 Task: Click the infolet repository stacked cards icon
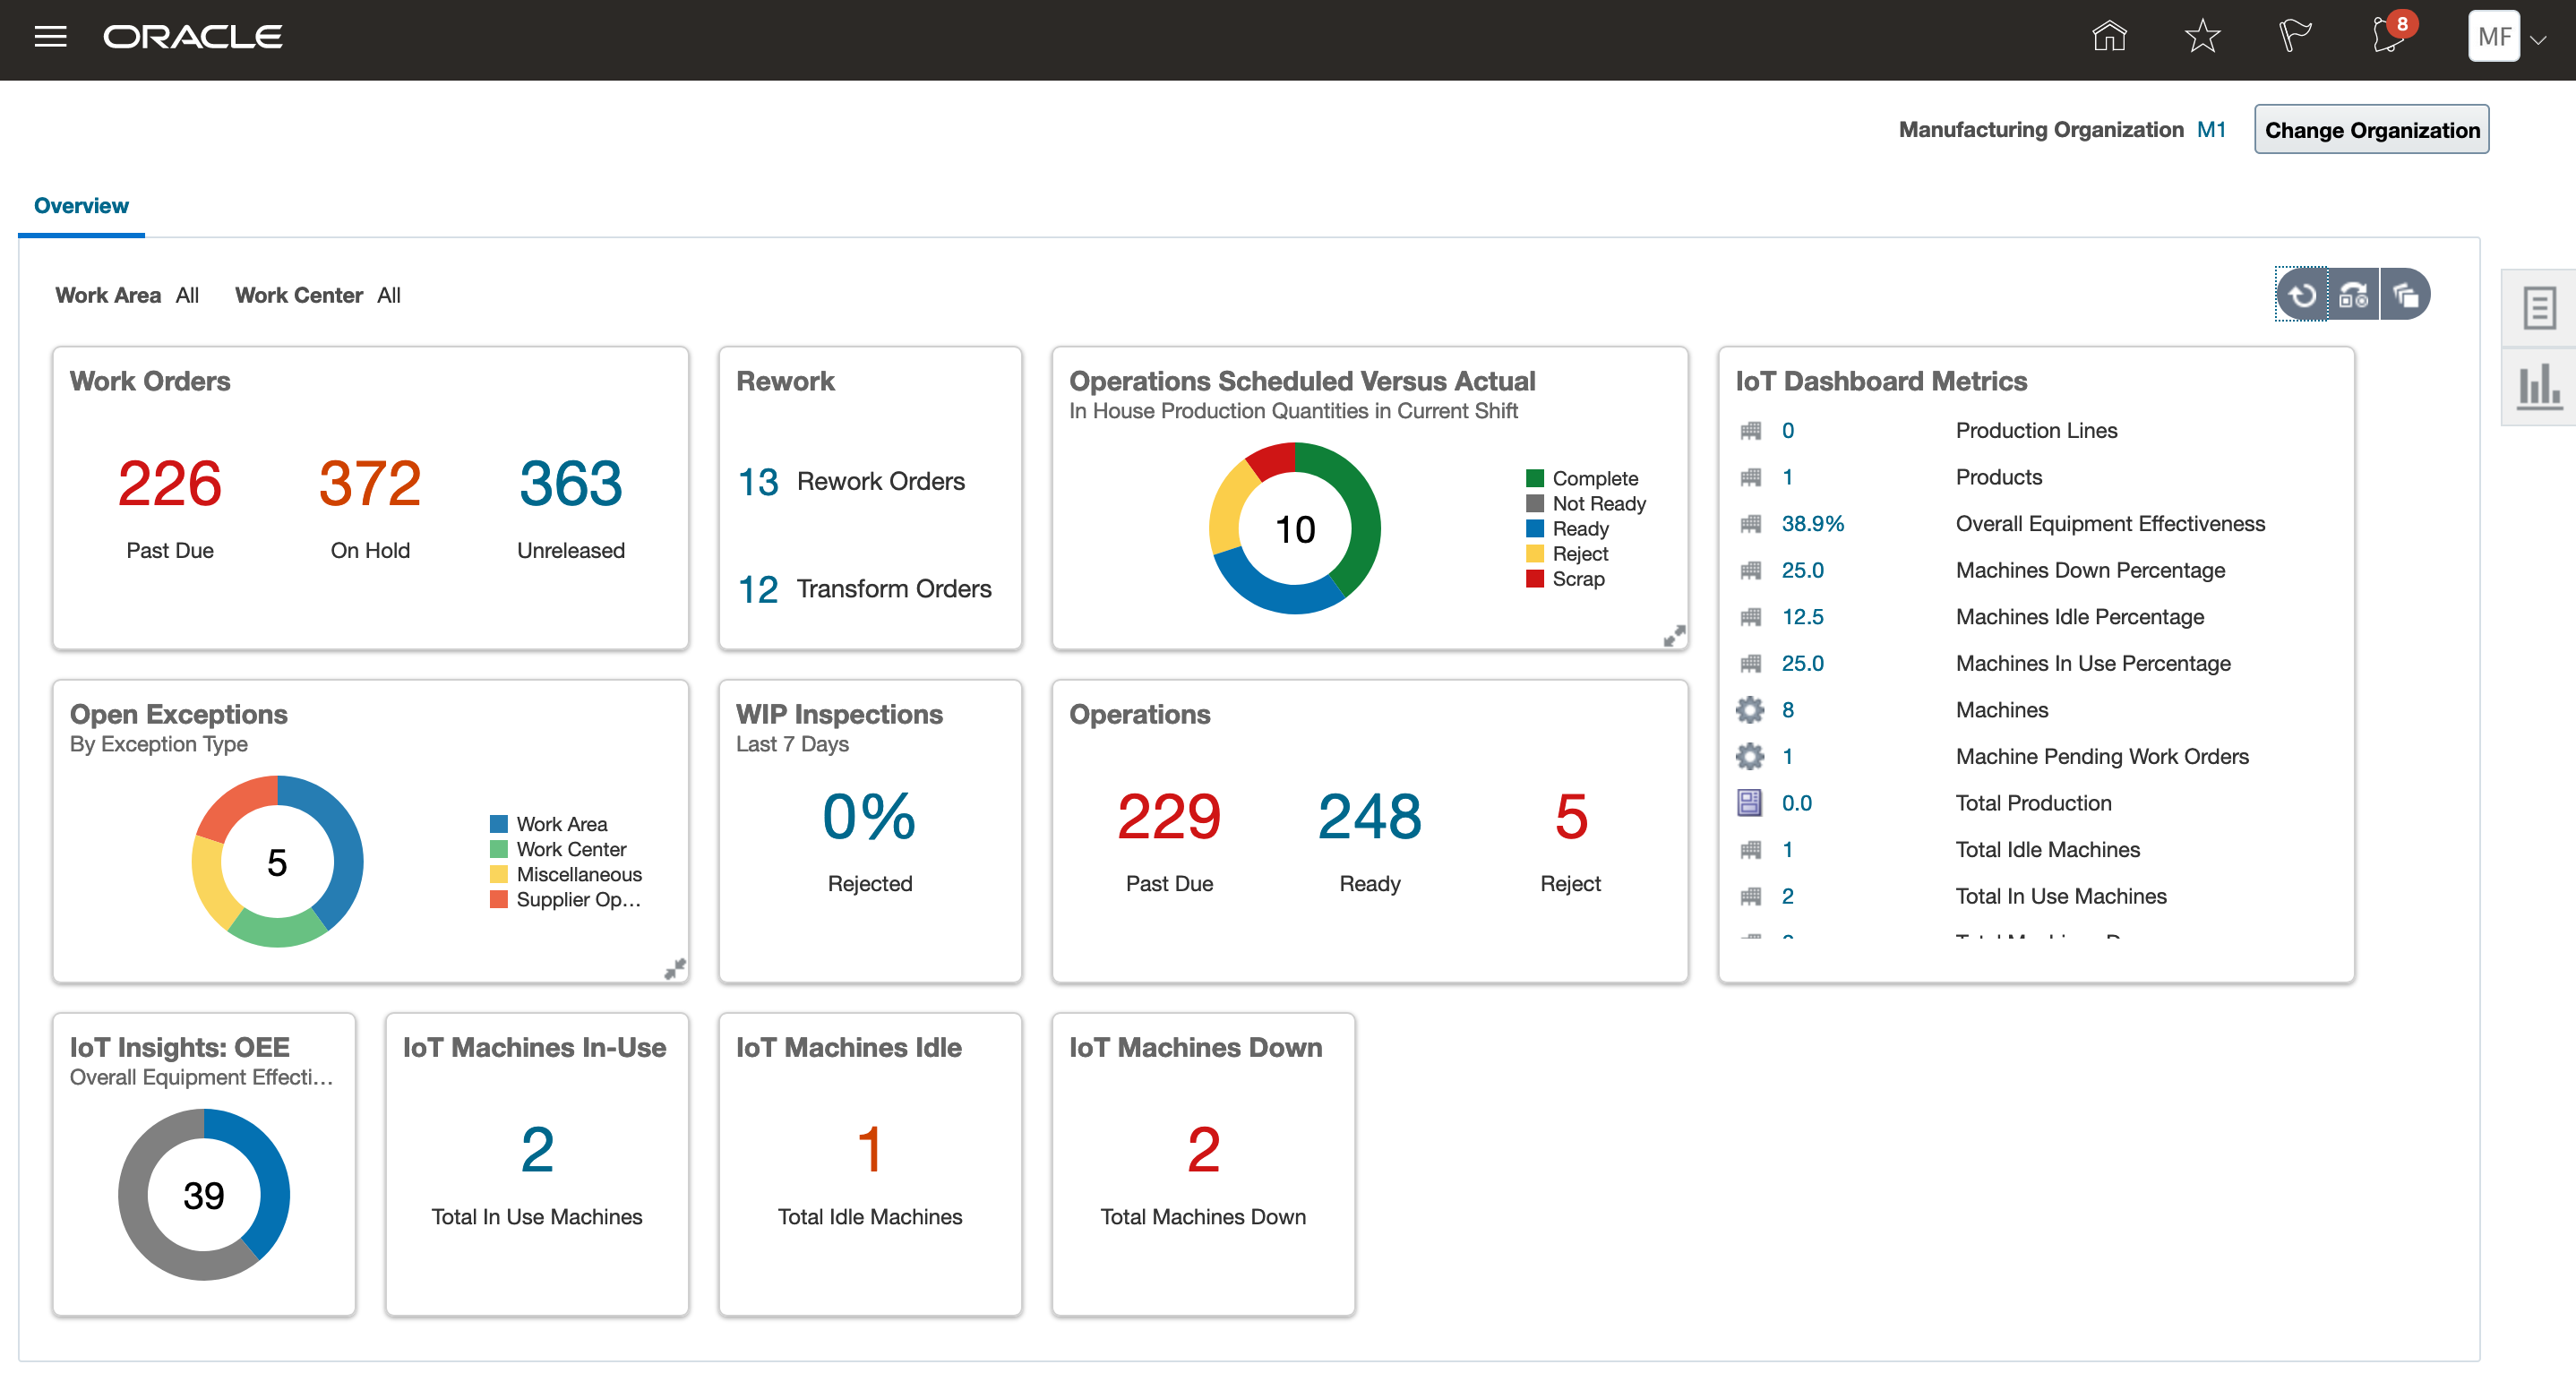point(2405,295)
